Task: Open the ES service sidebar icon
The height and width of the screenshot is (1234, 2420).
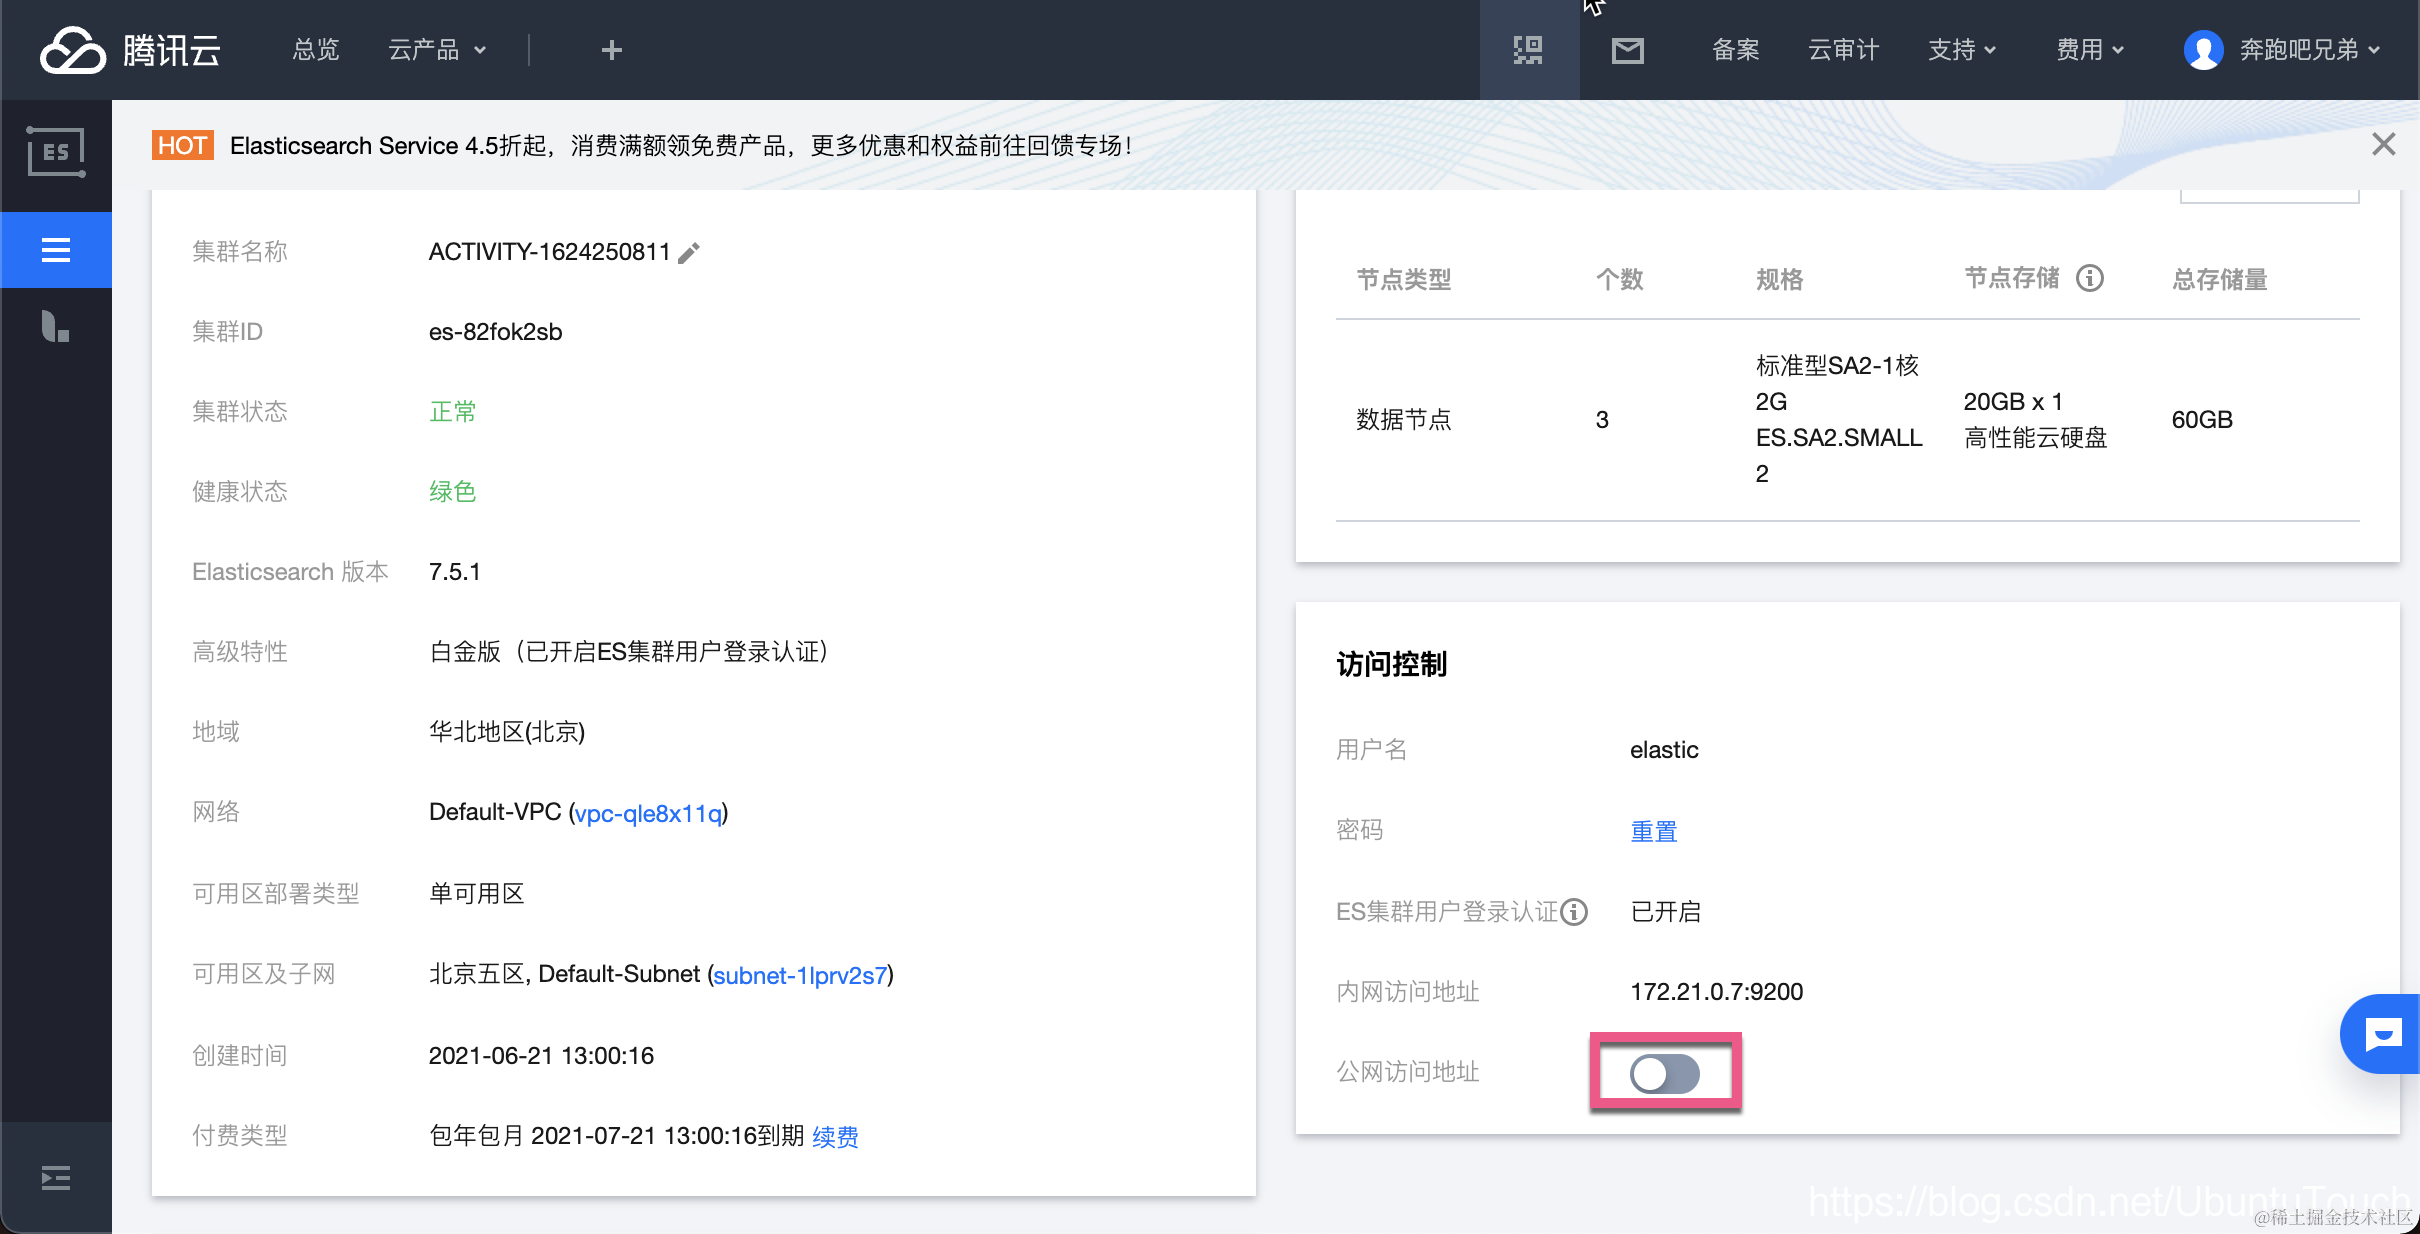Action: point(56,152)
